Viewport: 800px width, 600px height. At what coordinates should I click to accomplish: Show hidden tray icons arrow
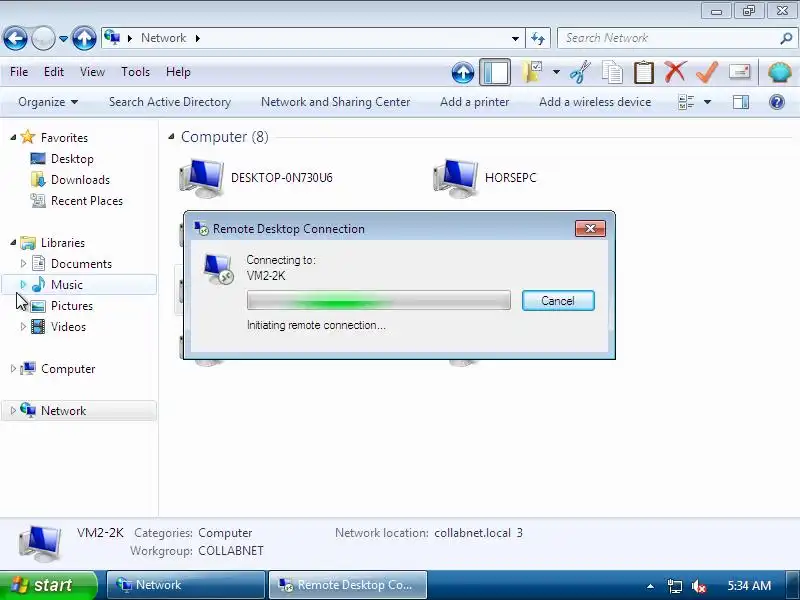coord(650,586)
